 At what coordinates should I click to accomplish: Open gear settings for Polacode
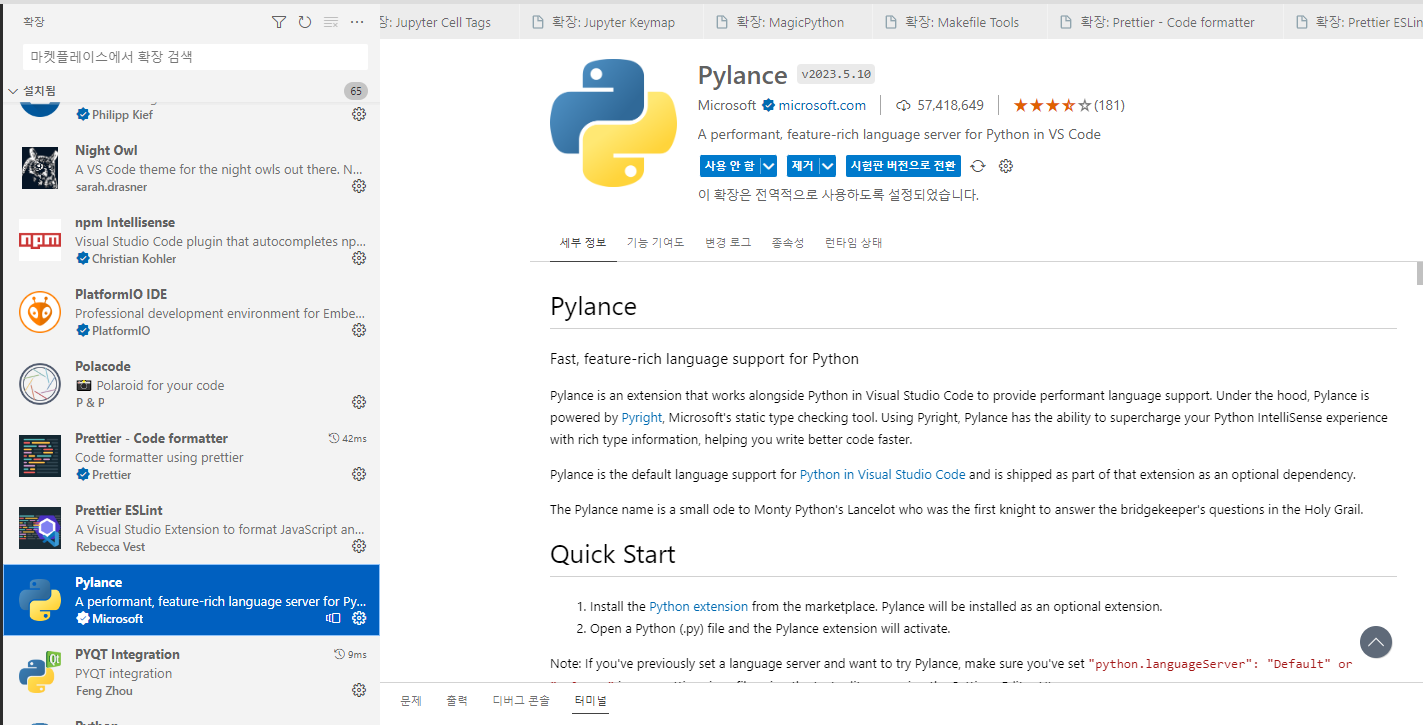tap(359, 402)
